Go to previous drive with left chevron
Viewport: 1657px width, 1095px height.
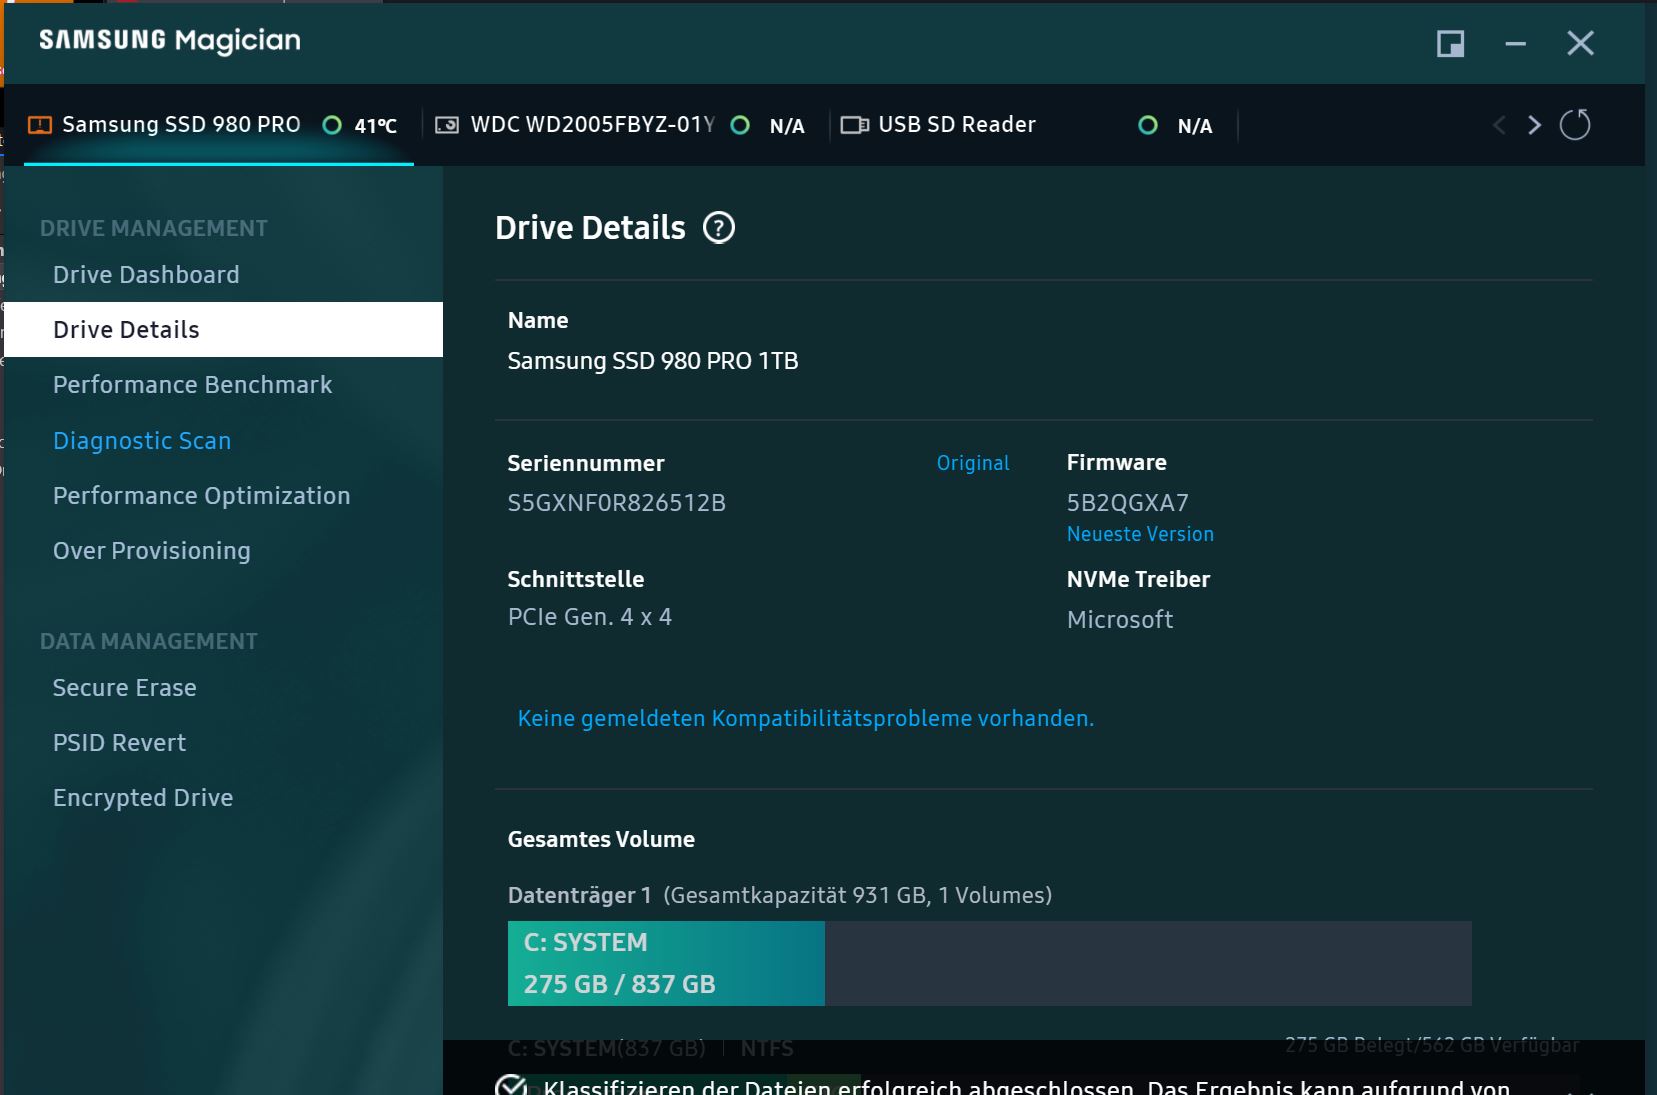coord(1499,125)
